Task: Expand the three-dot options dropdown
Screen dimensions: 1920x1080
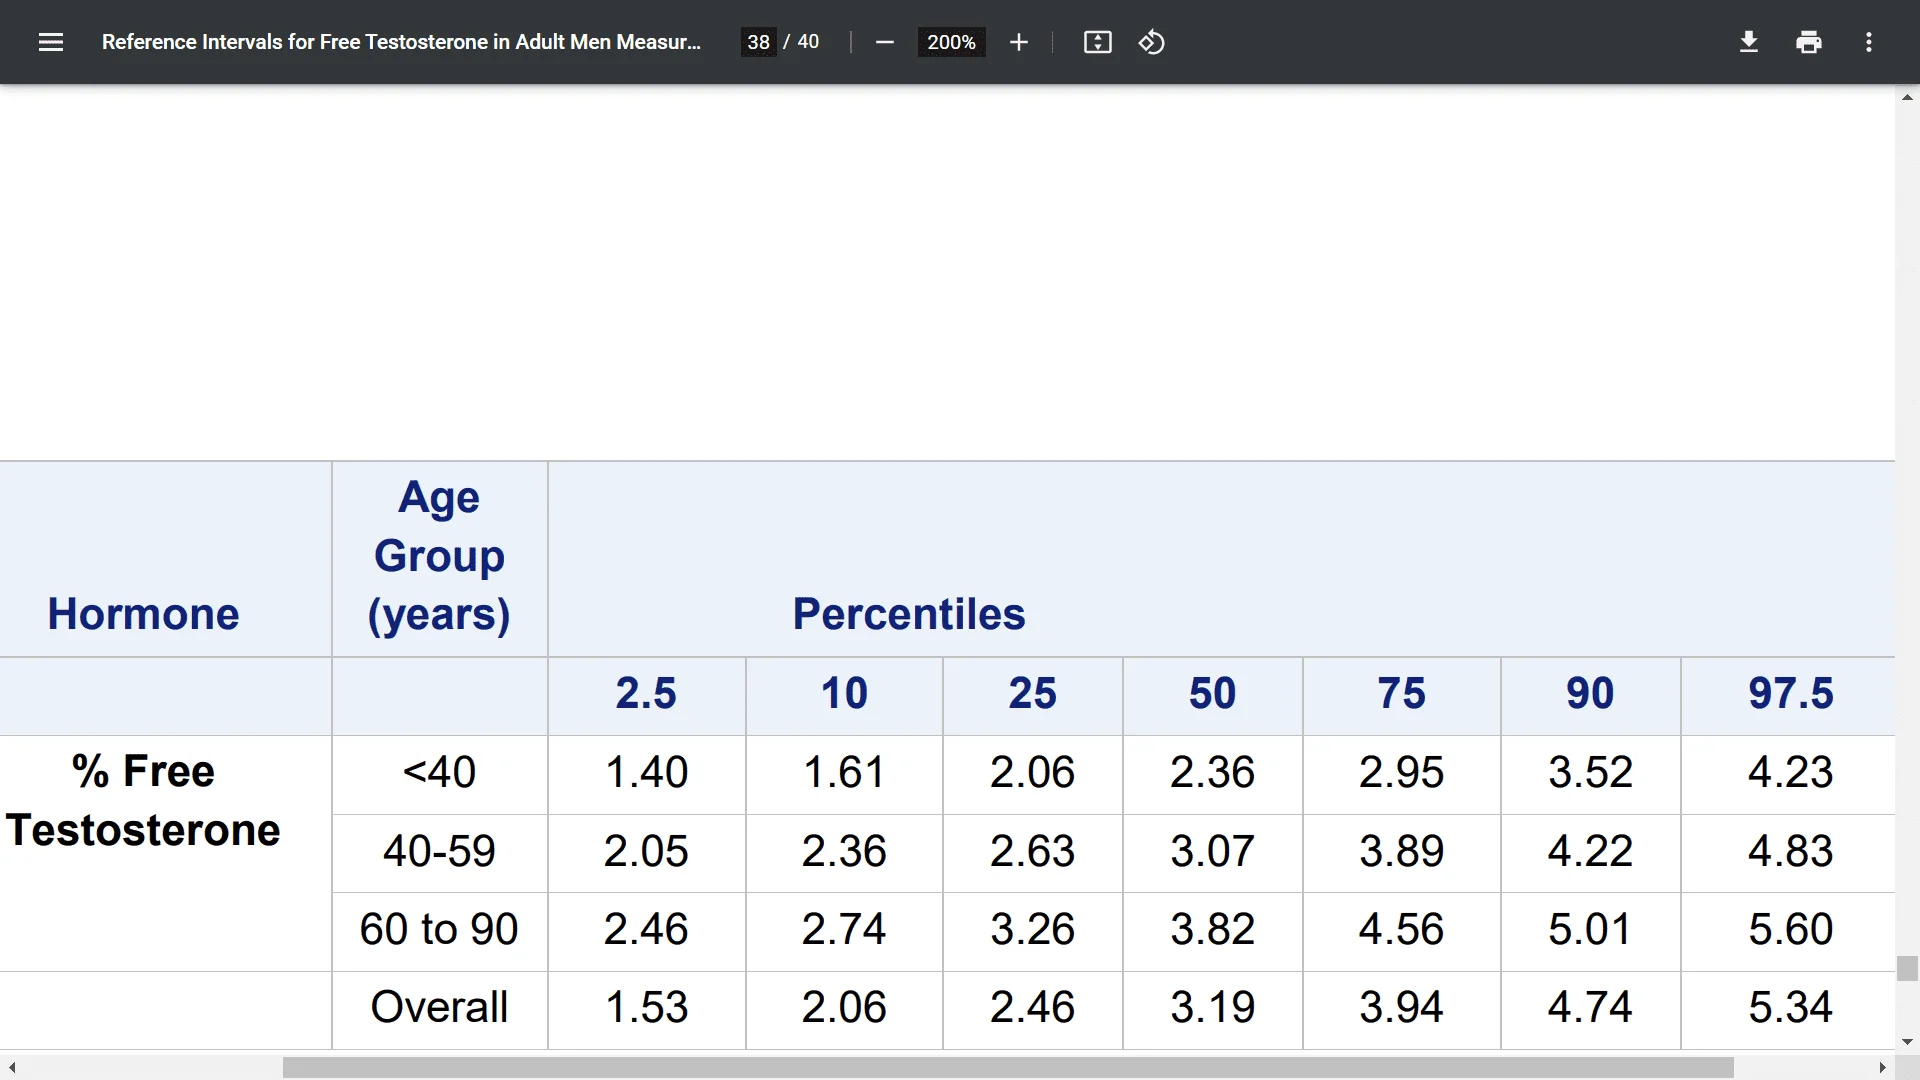Action: [x=1869, y=42]
